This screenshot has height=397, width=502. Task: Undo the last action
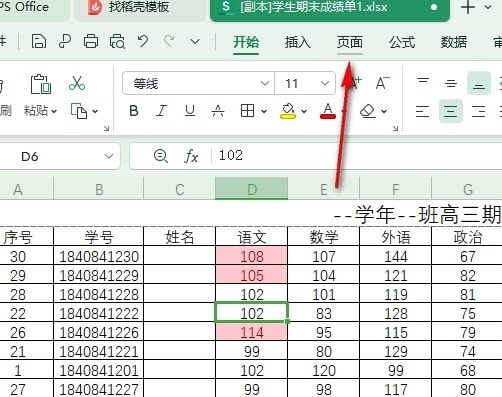[143, 42]
